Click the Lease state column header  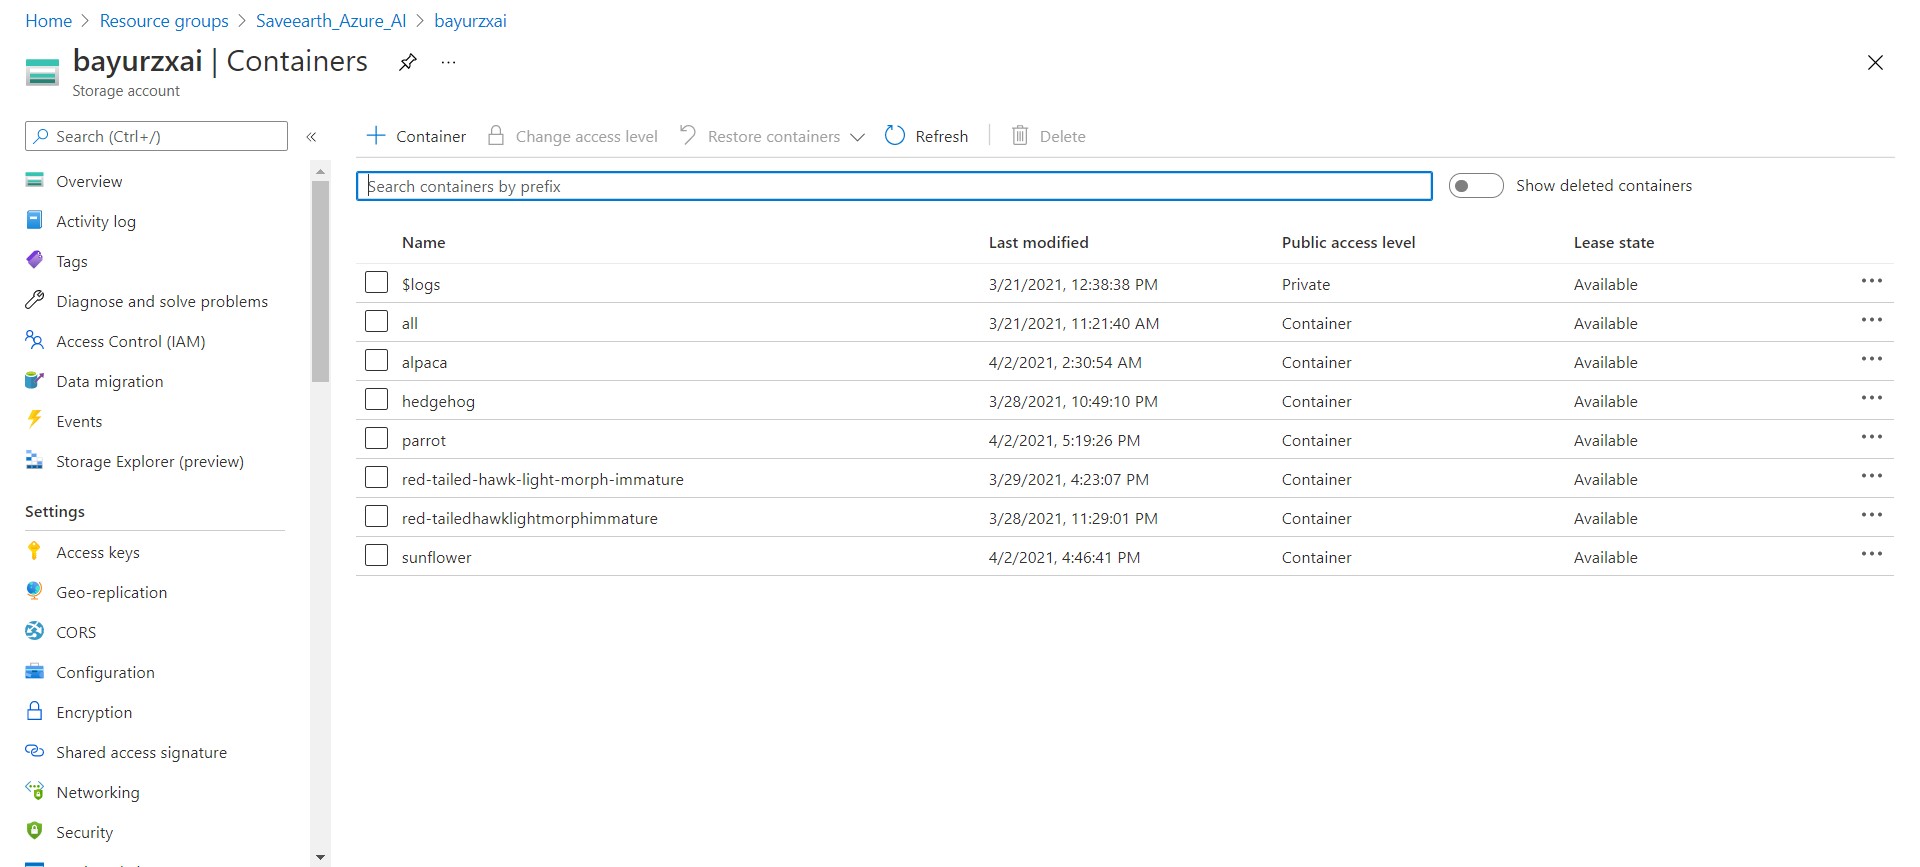pyautogui.click(x=1613, y=242)
